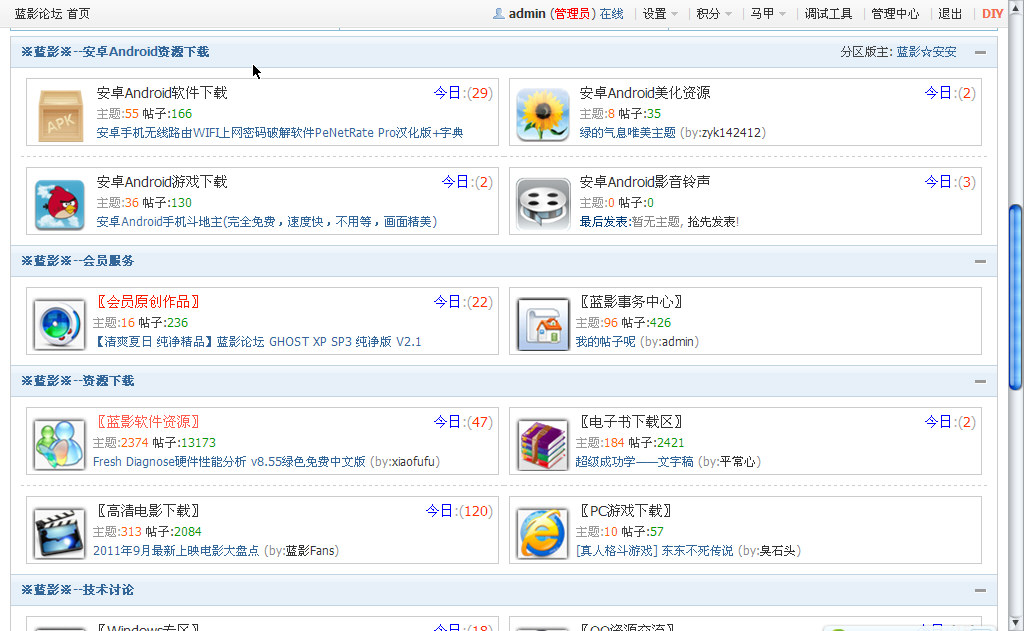The height and width of the screenshot is (631, 1024).
Task: Click the house folder icon for 蓝影事务中心
Action: (543, 325)
